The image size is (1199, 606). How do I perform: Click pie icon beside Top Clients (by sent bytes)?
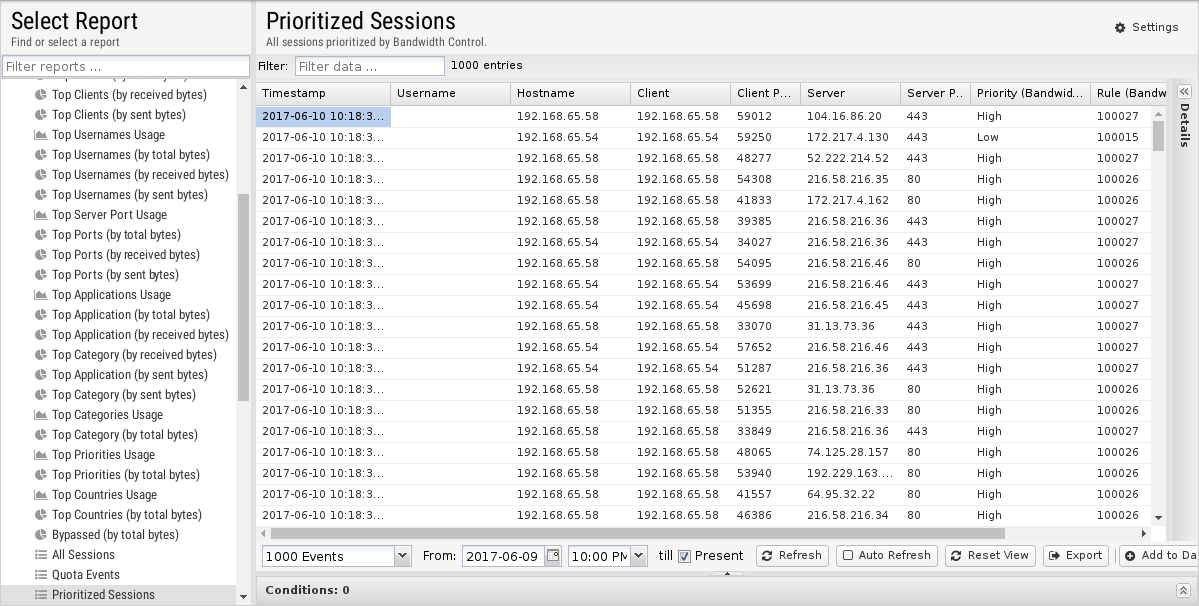point(41,115)
